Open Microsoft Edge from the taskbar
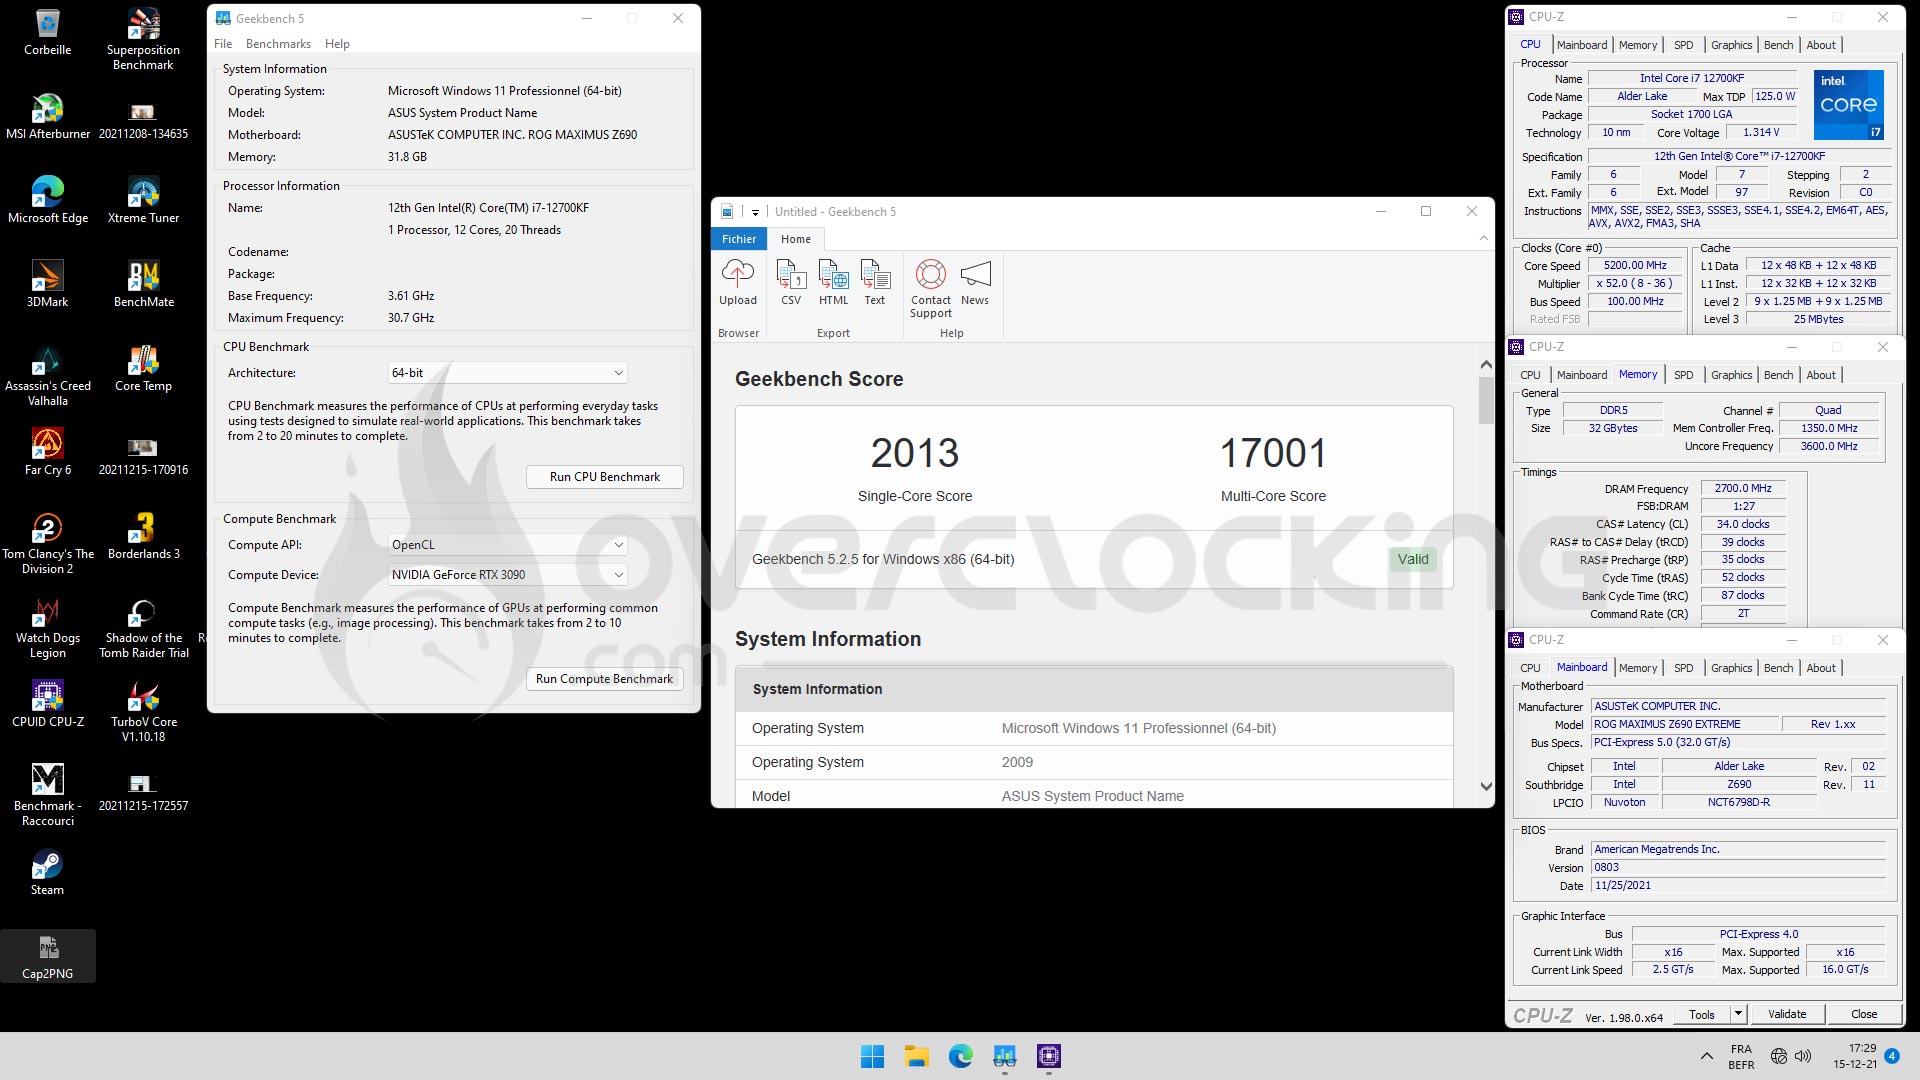The image size is (1920, 1080). point(960,1056)
